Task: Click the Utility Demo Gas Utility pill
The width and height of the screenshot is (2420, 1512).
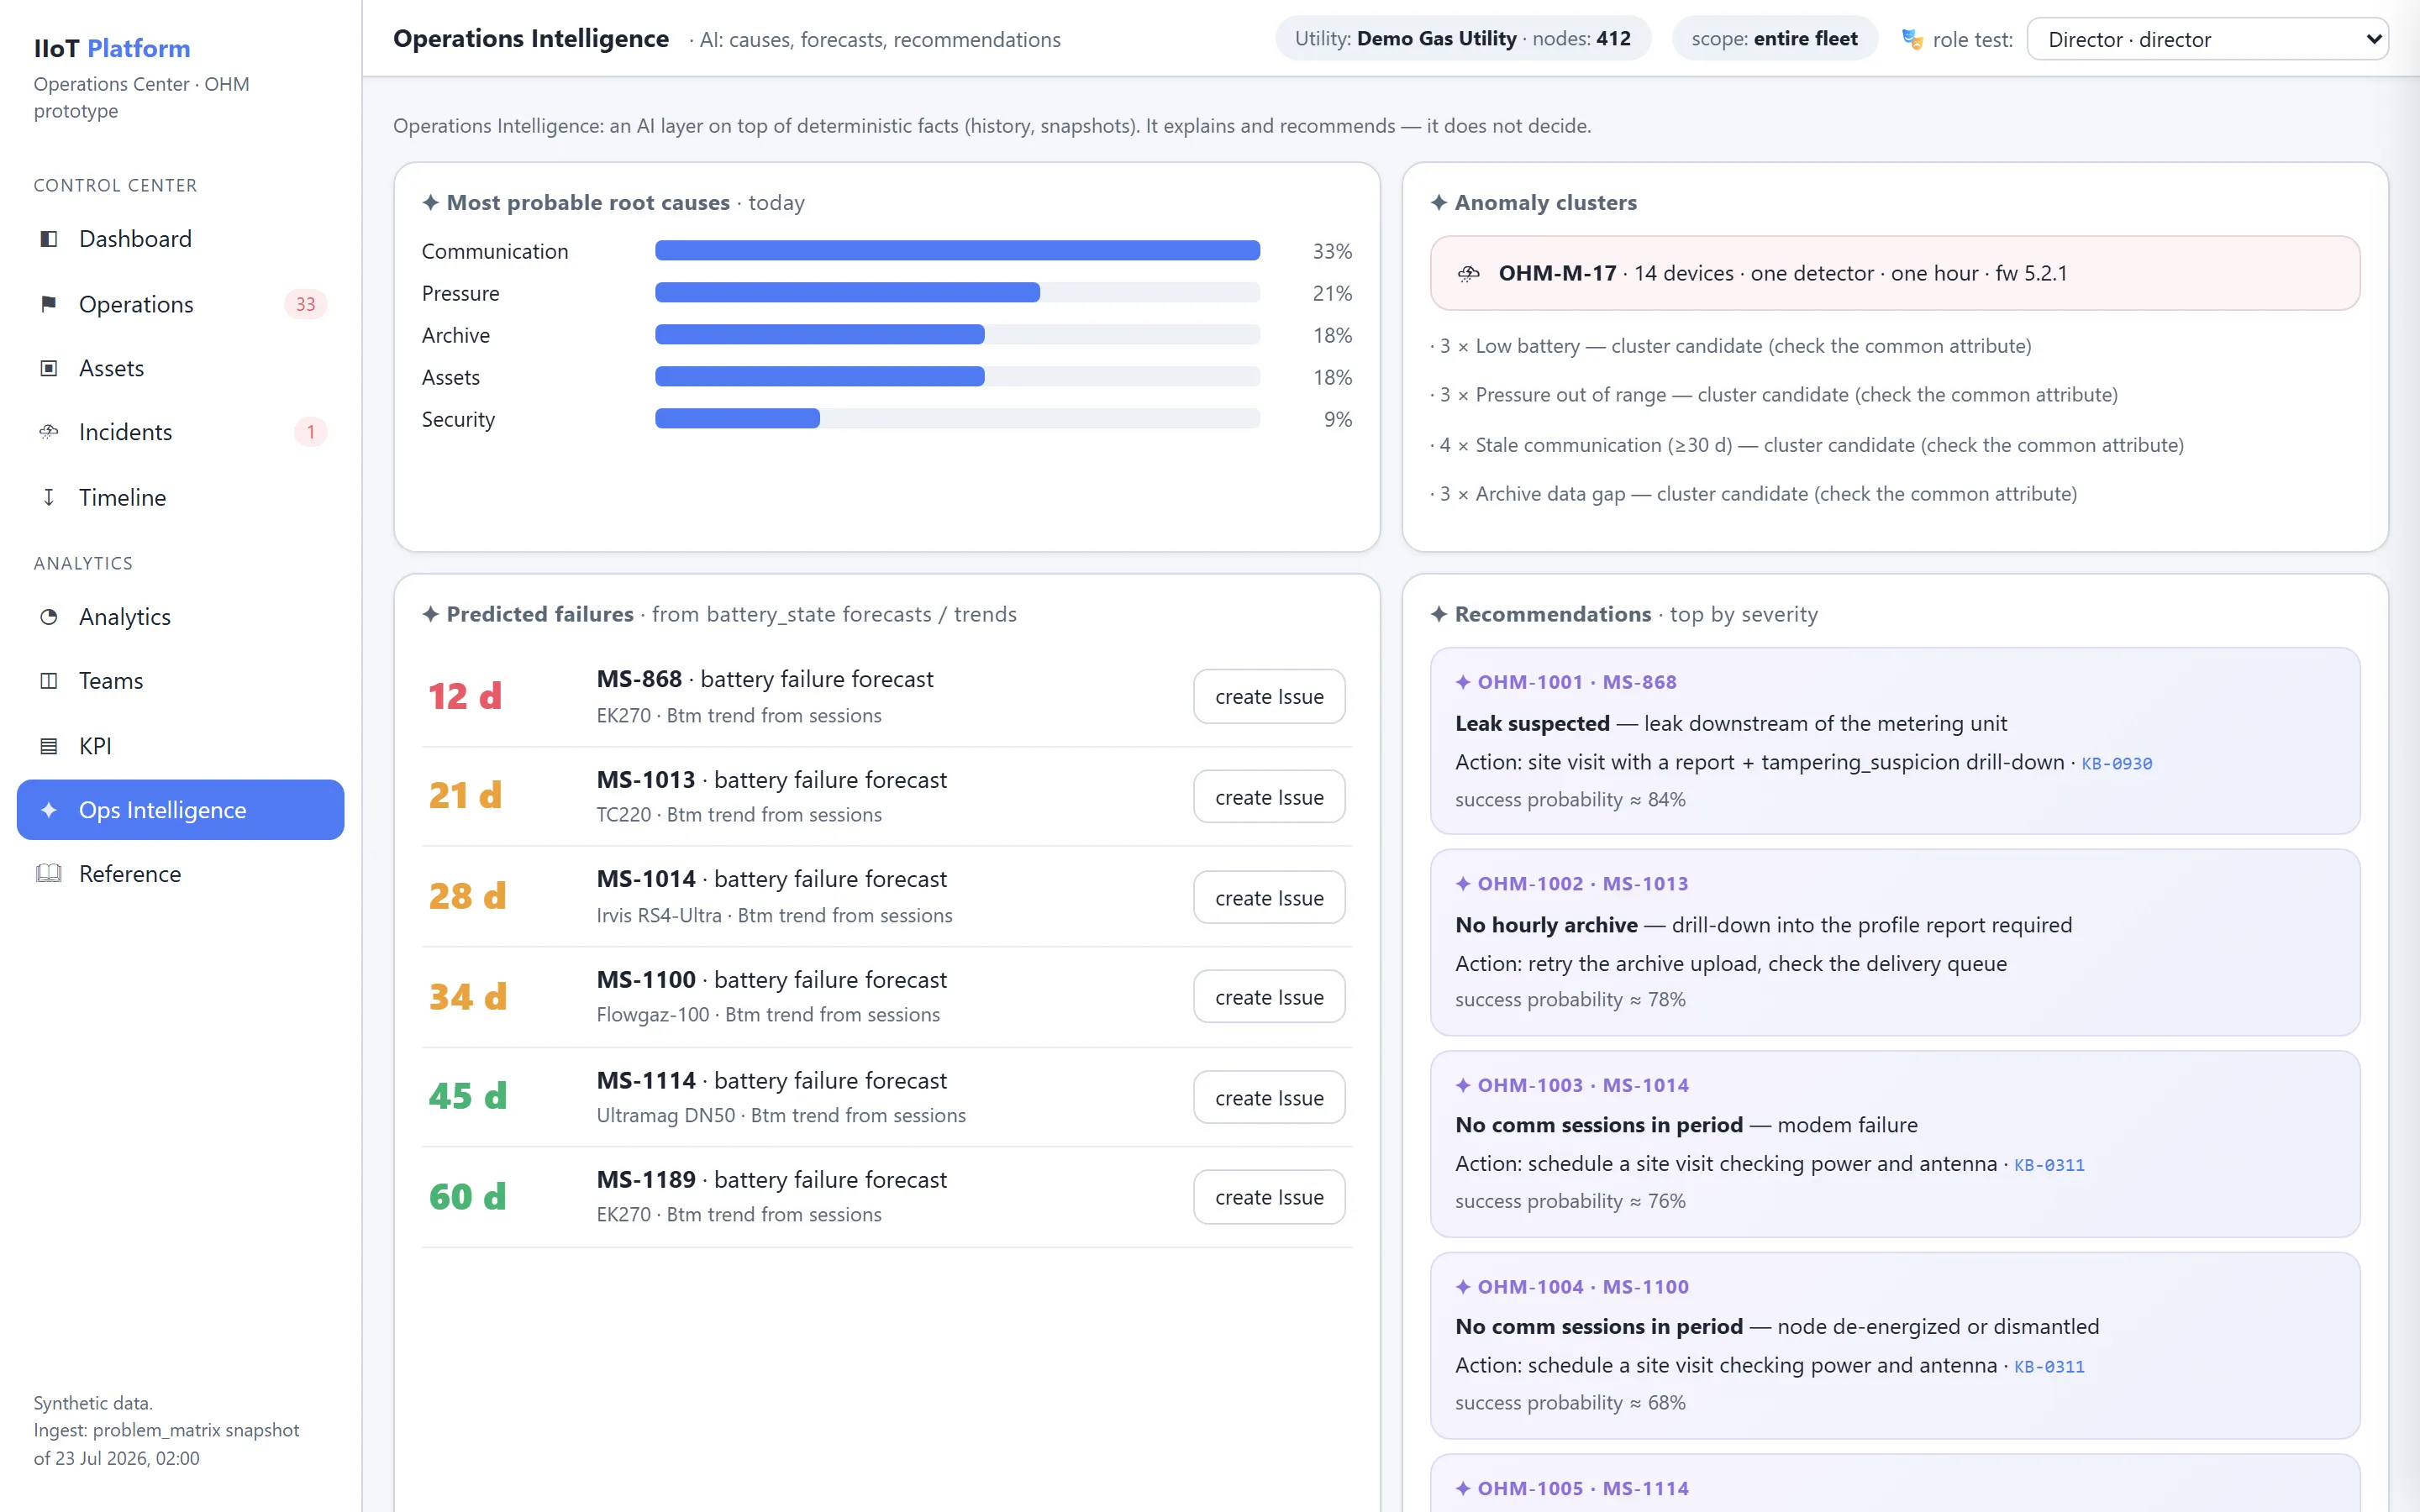Action: pos(1462,39)
